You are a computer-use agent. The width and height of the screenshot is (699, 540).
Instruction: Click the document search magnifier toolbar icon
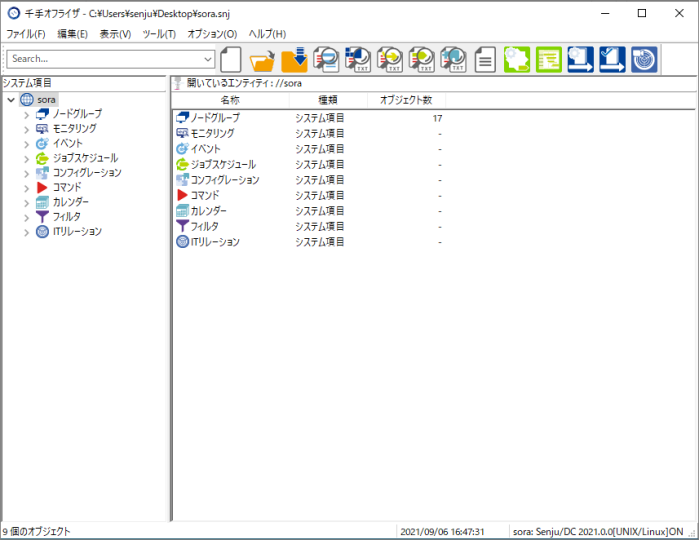pos(326,59)
